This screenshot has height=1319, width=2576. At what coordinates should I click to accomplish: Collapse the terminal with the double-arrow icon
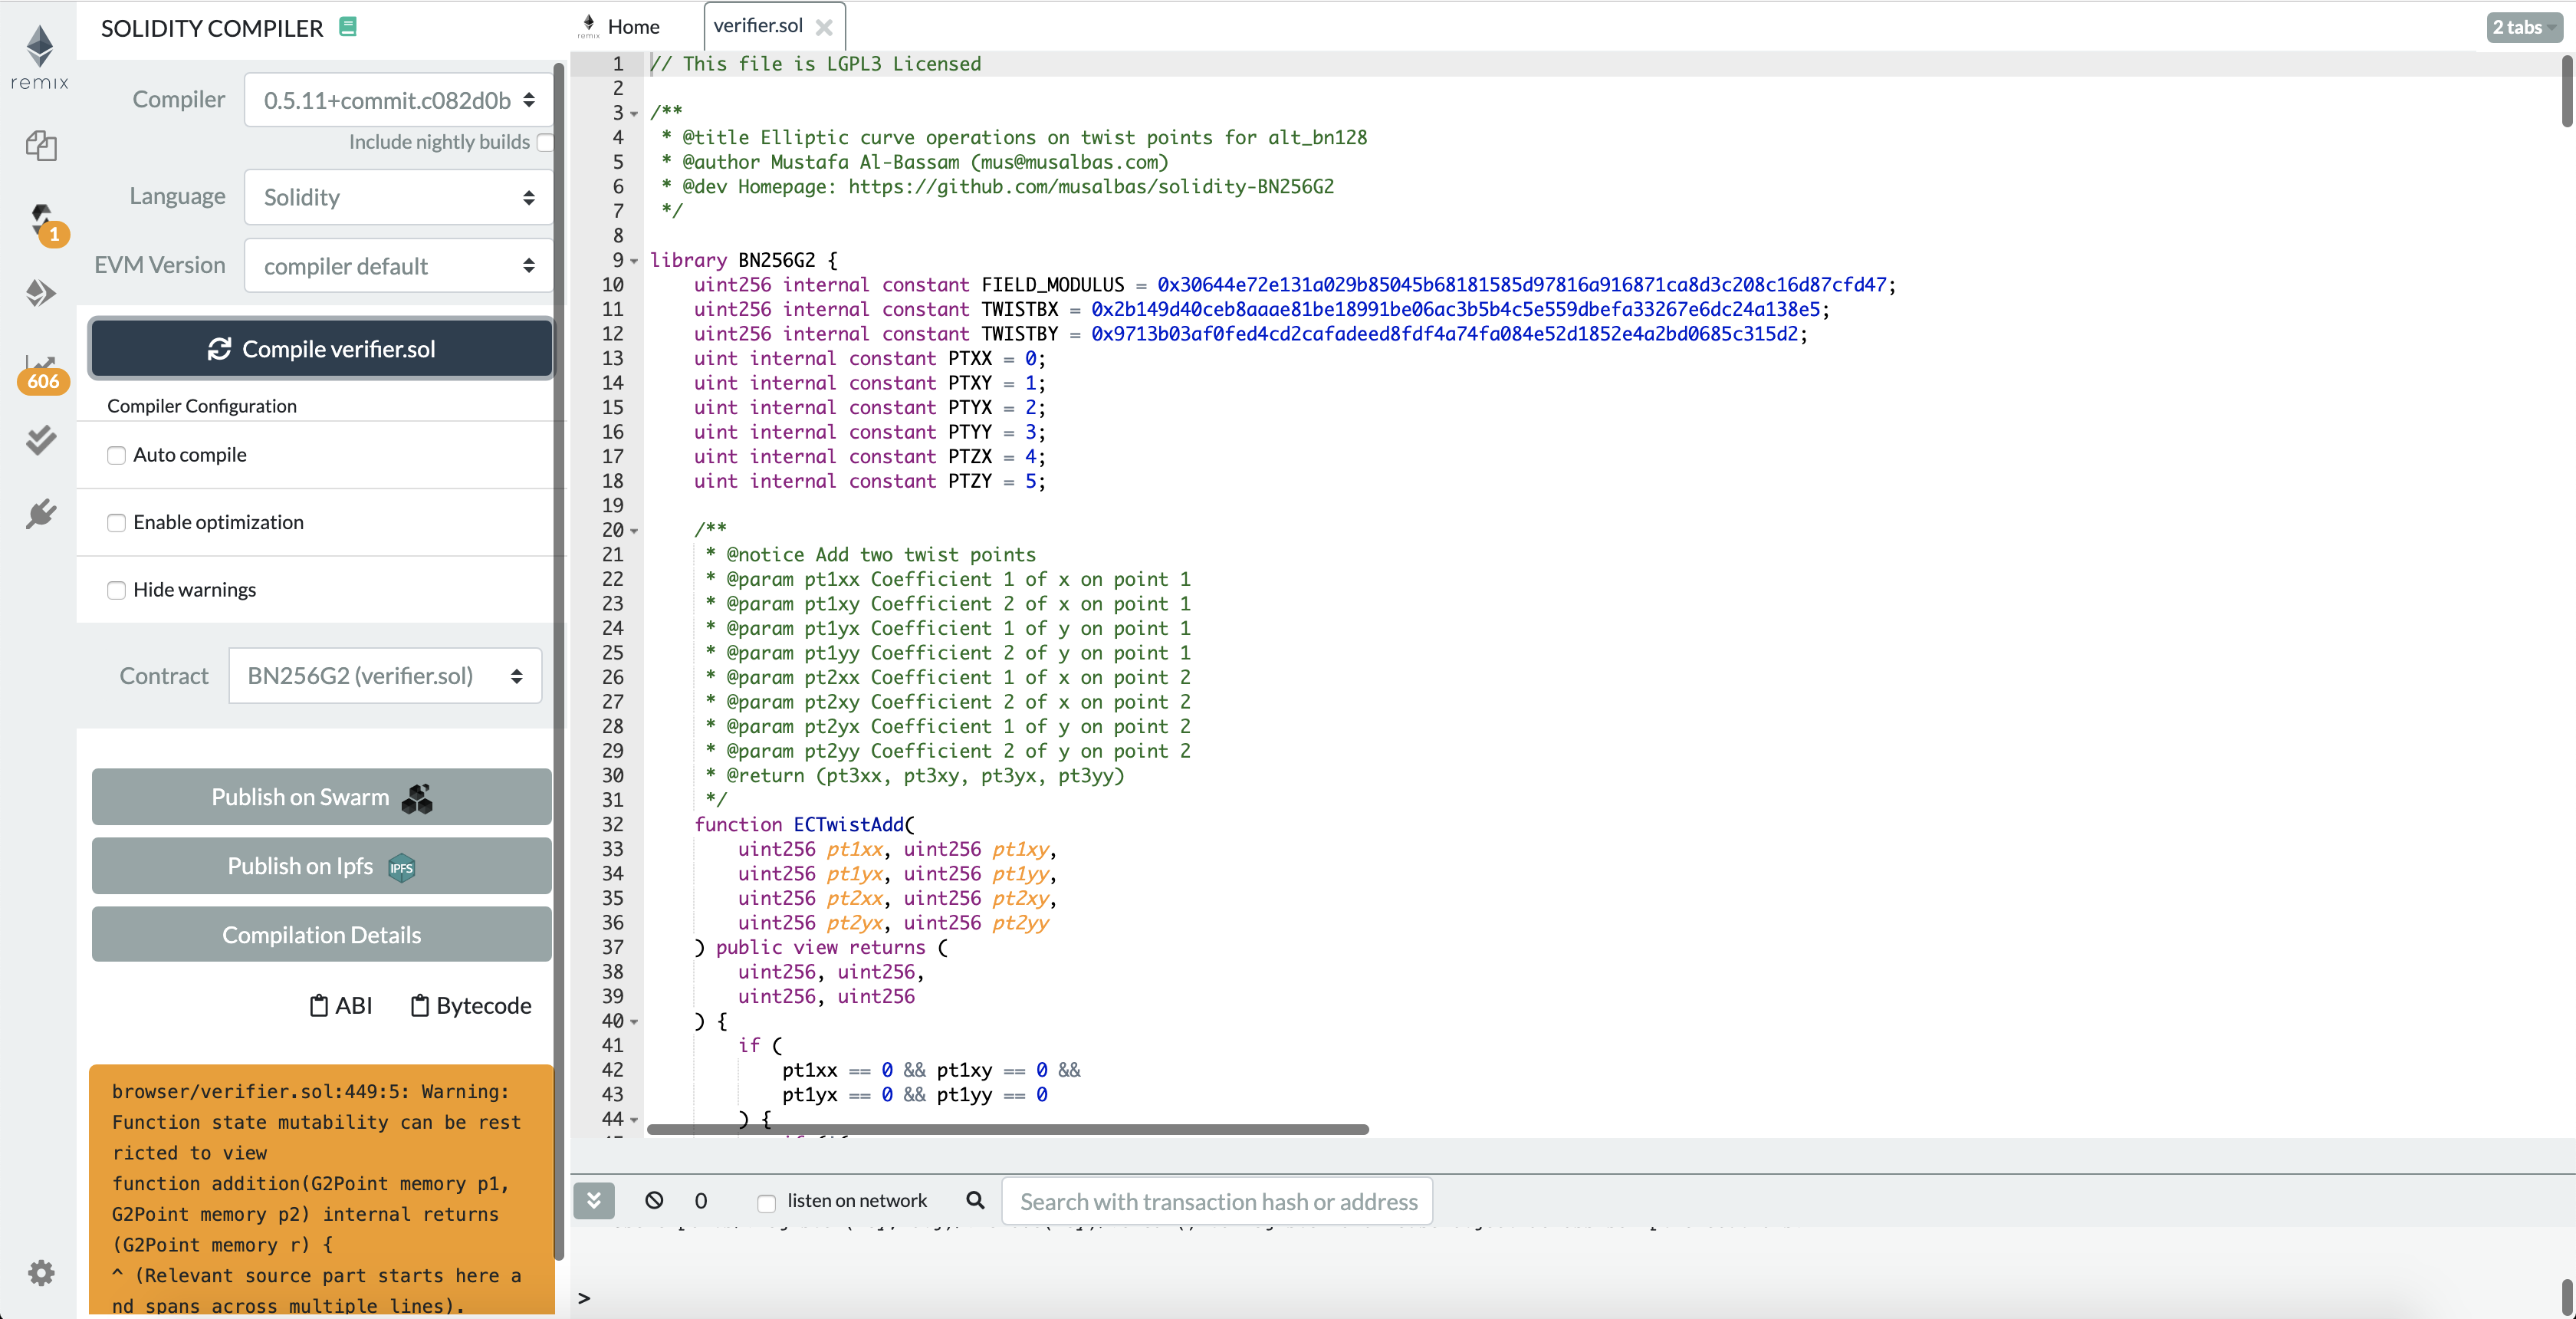(x=594, y=1200)
